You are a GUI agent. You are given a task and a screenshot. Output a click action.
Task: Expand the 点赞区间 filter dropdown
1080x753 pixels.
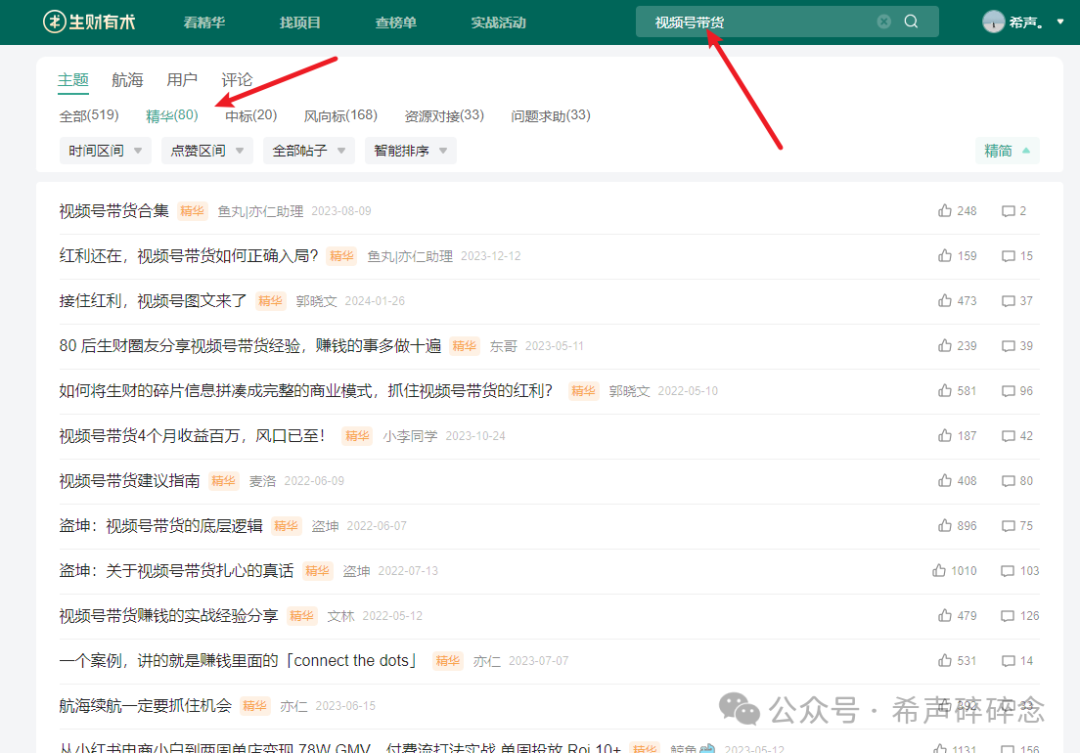tap(206, 149)
